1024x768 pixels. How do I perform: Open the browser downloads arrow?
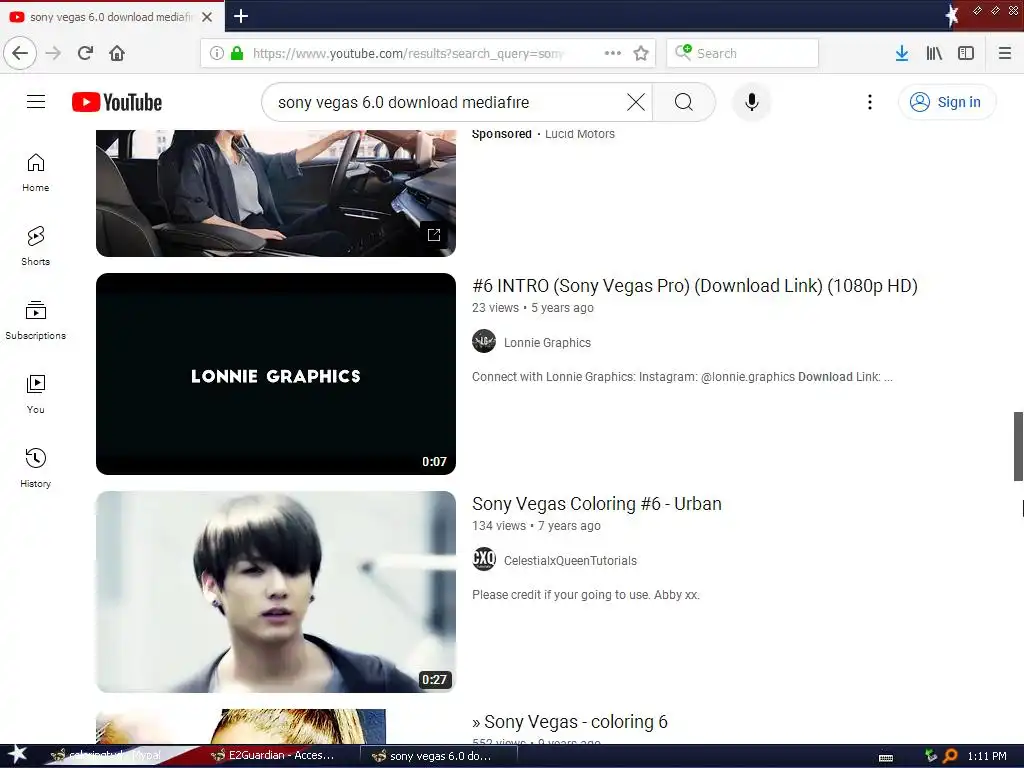pos(901,53)
